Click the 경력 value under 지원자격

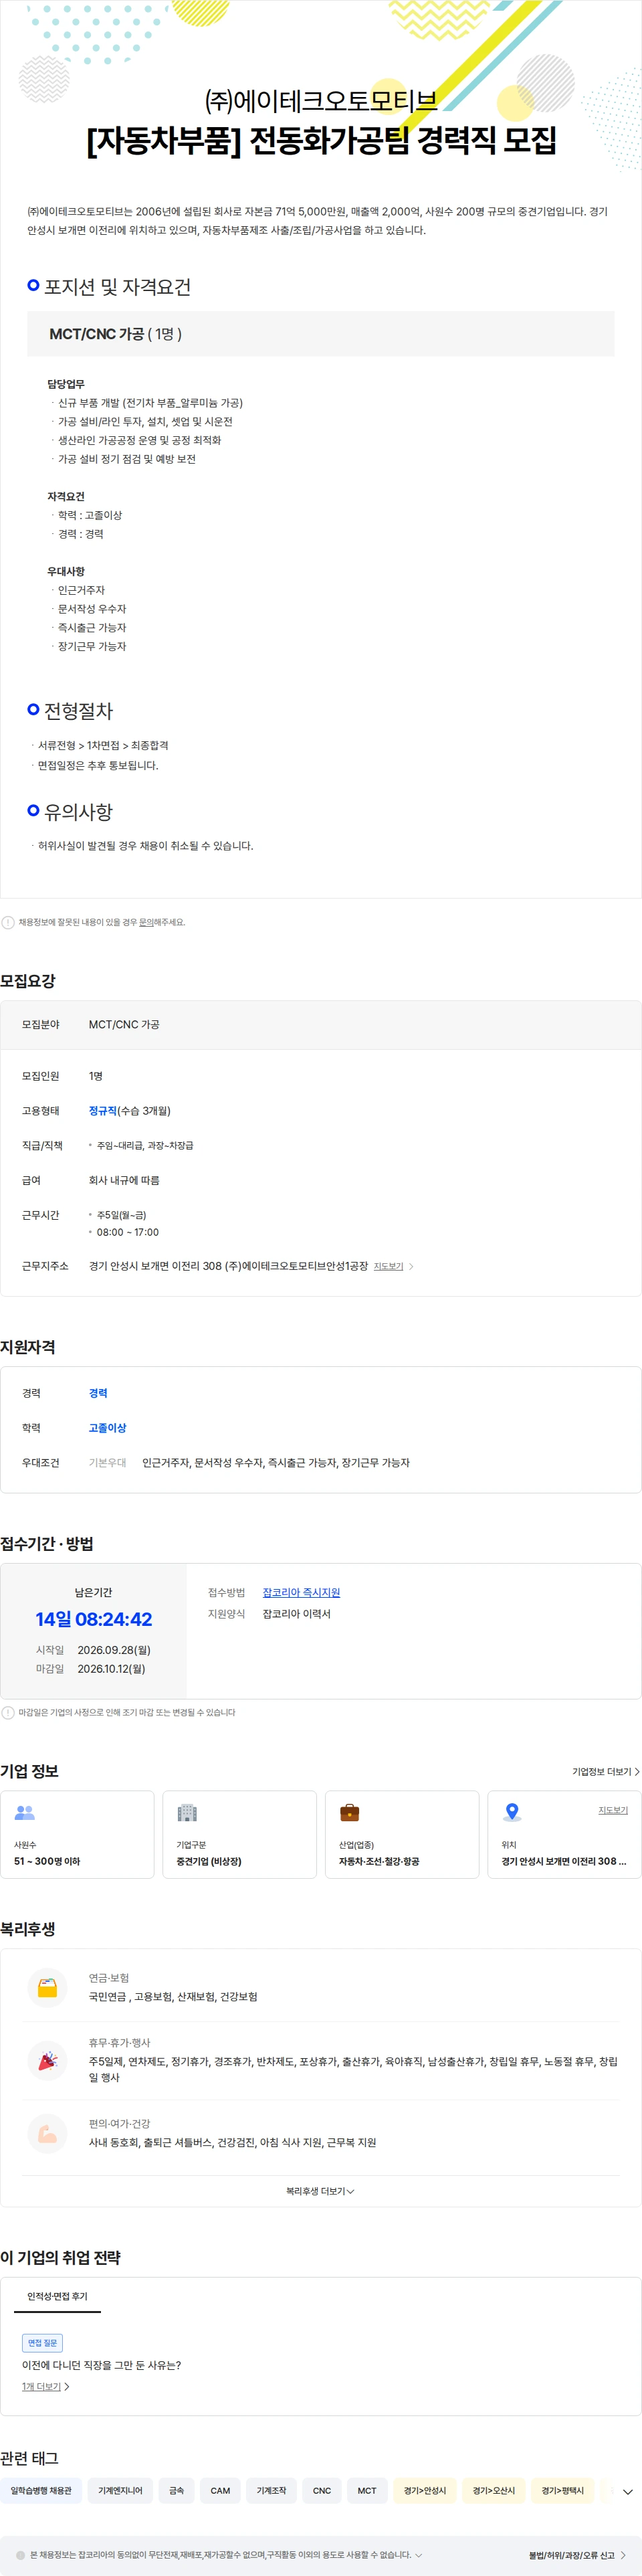[98, 1393]
